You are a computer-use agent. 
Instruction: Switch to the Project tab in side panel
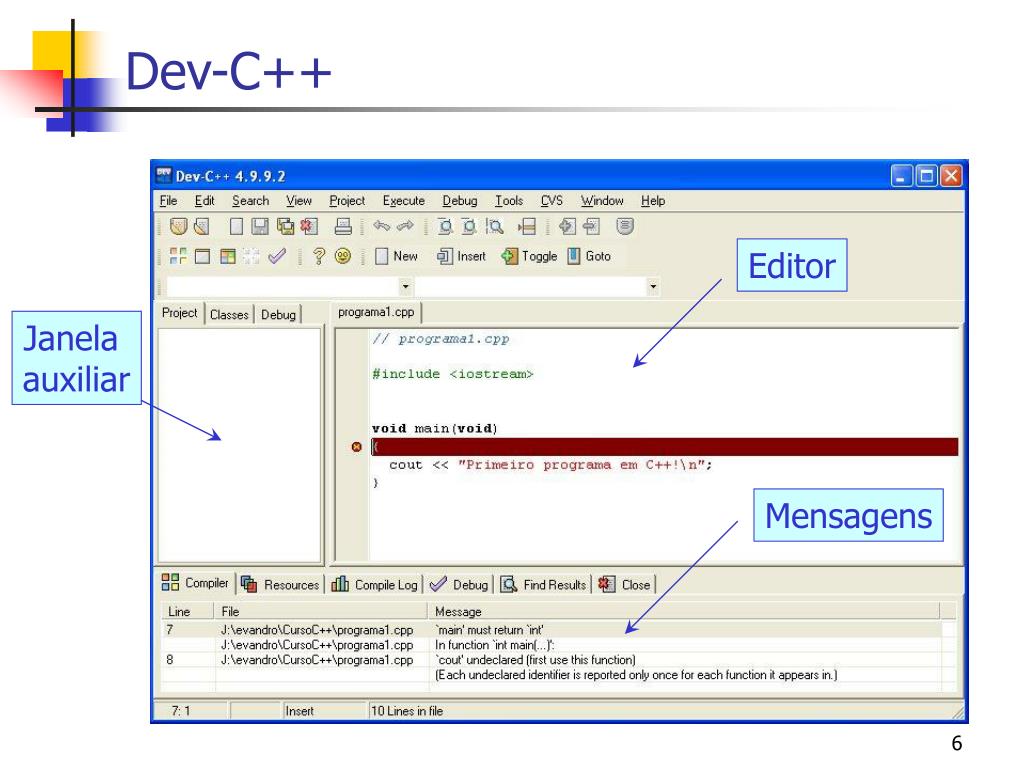[180, 313]
